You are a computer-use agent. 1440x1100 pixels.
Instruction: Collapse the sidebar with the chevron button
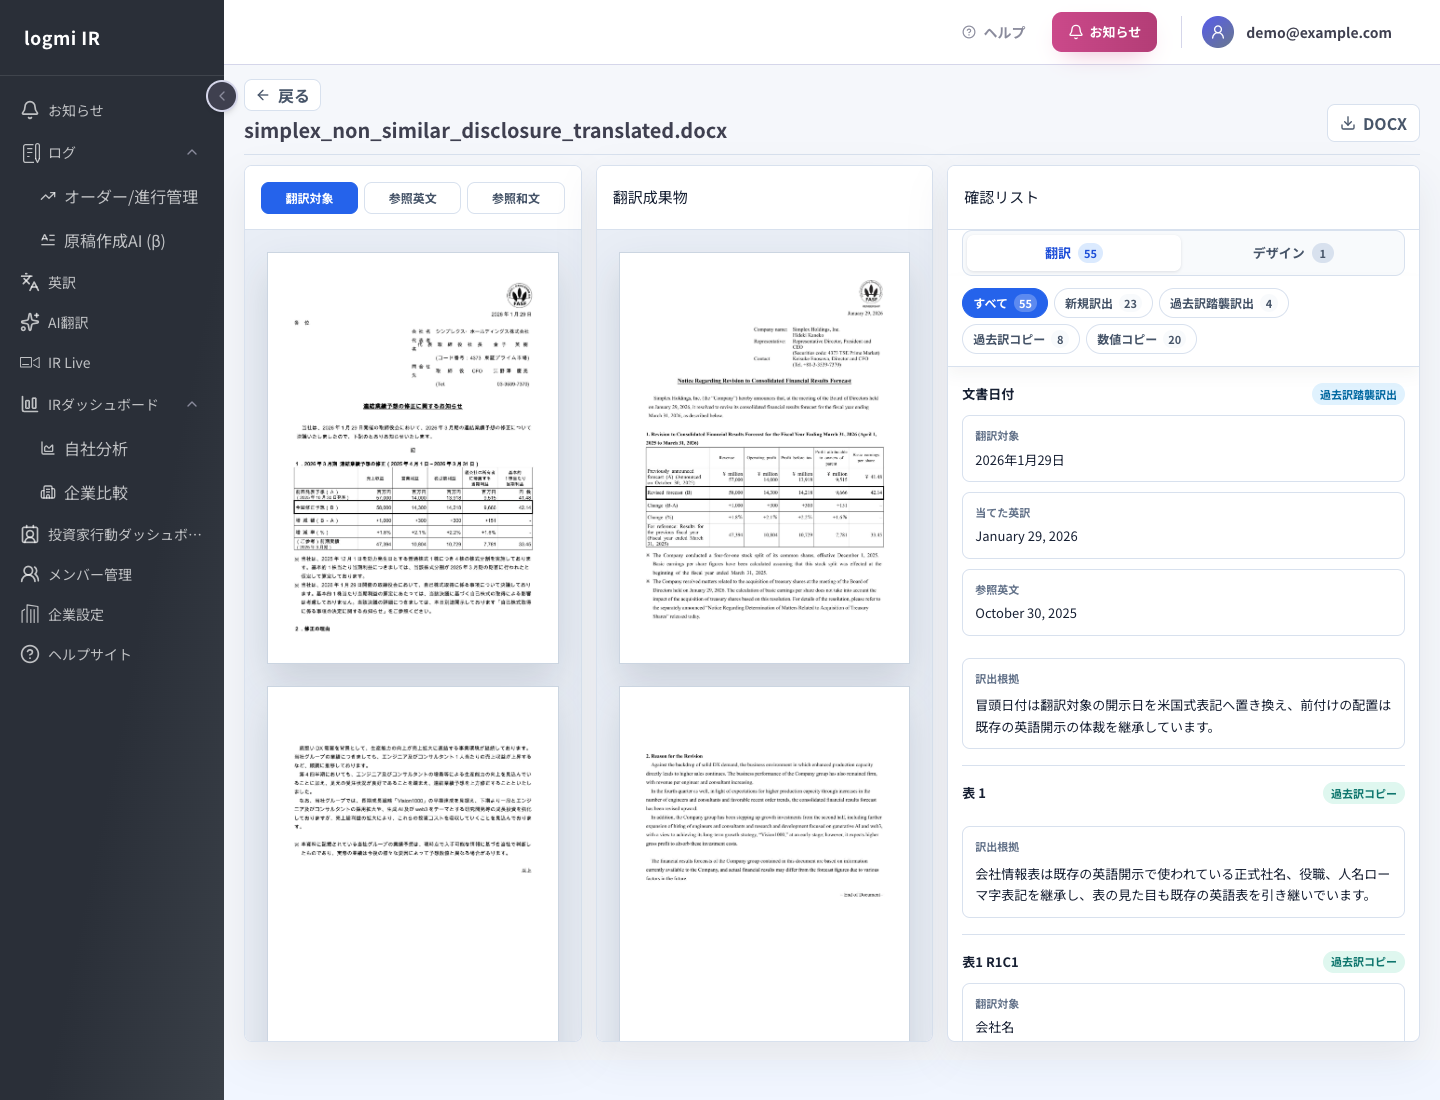click(x=221, y=96)
